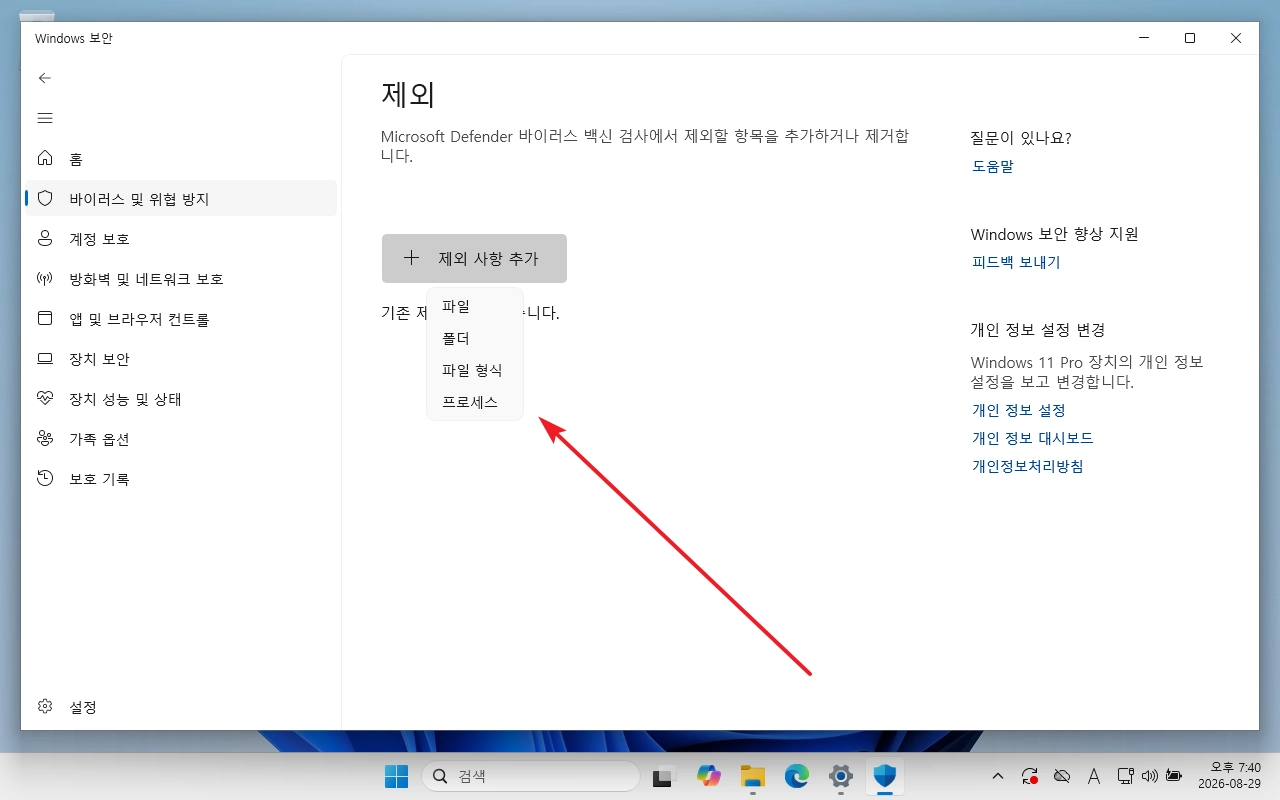1280x800 pixels.
Task: Click the window icon beside 앱 및 브라우저 컨트롤
Action: [44, 318]
